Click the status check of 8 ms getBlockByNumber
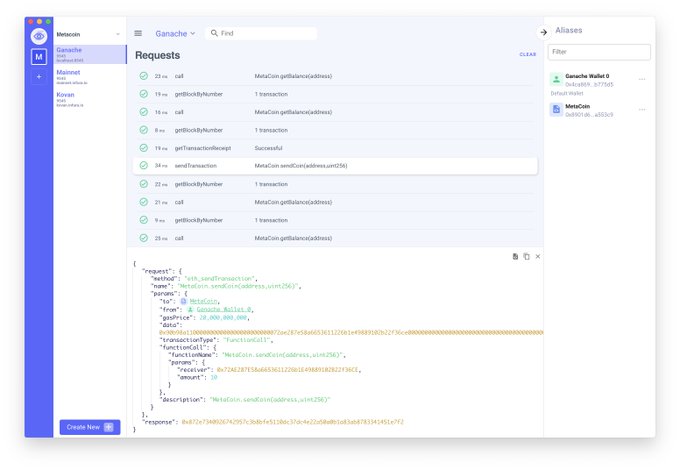 [144, 130]
